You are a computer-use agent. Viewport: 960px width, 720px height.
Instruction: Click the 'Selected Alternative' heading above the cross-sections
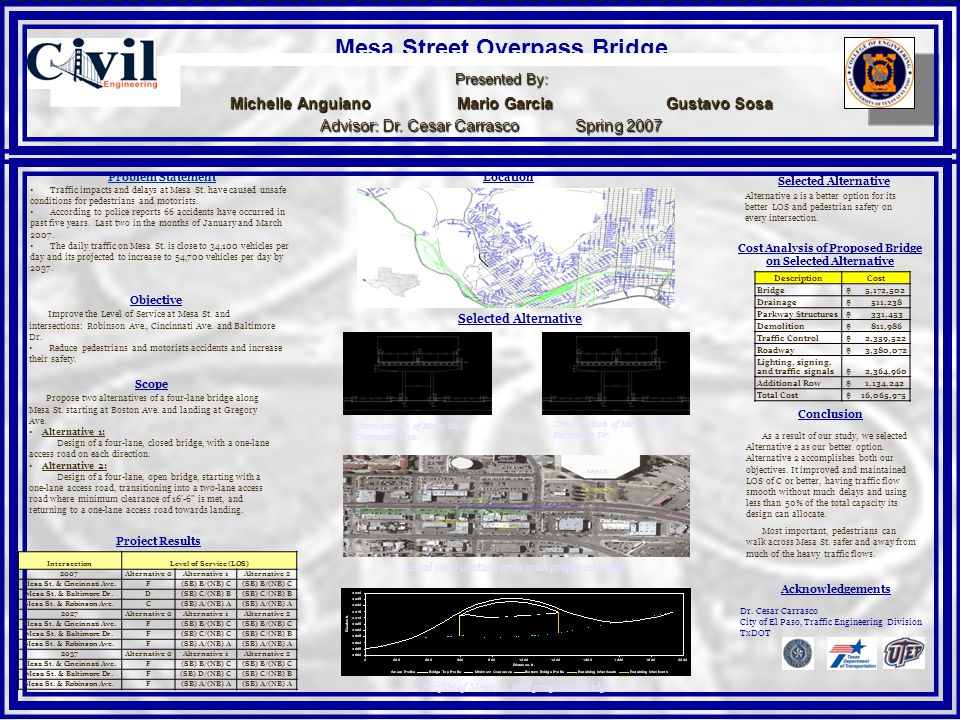[x=520, y=318]
